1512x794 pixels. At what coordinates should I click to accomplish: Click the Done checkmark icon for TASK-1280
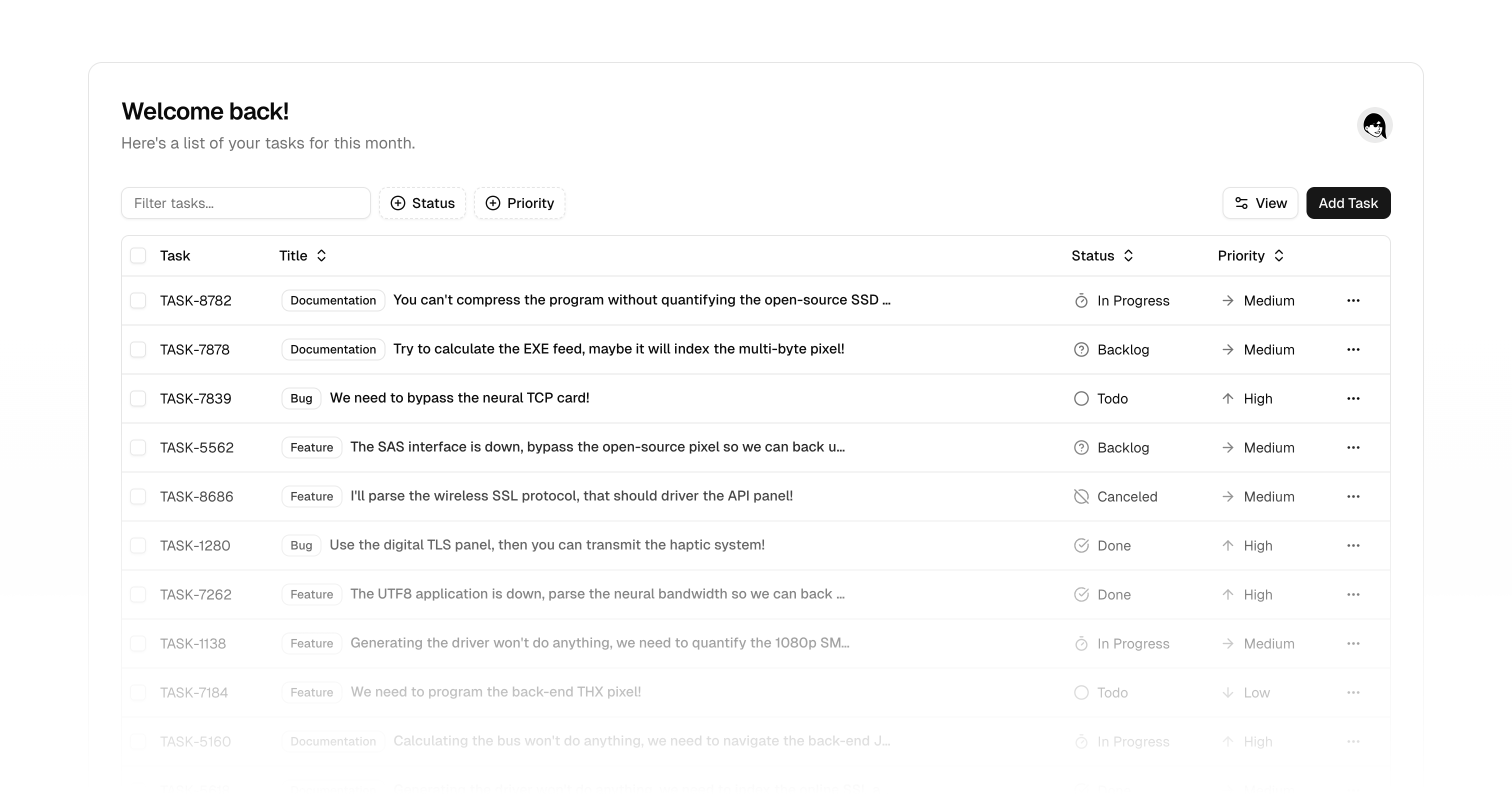click(x=1081, y=546)
